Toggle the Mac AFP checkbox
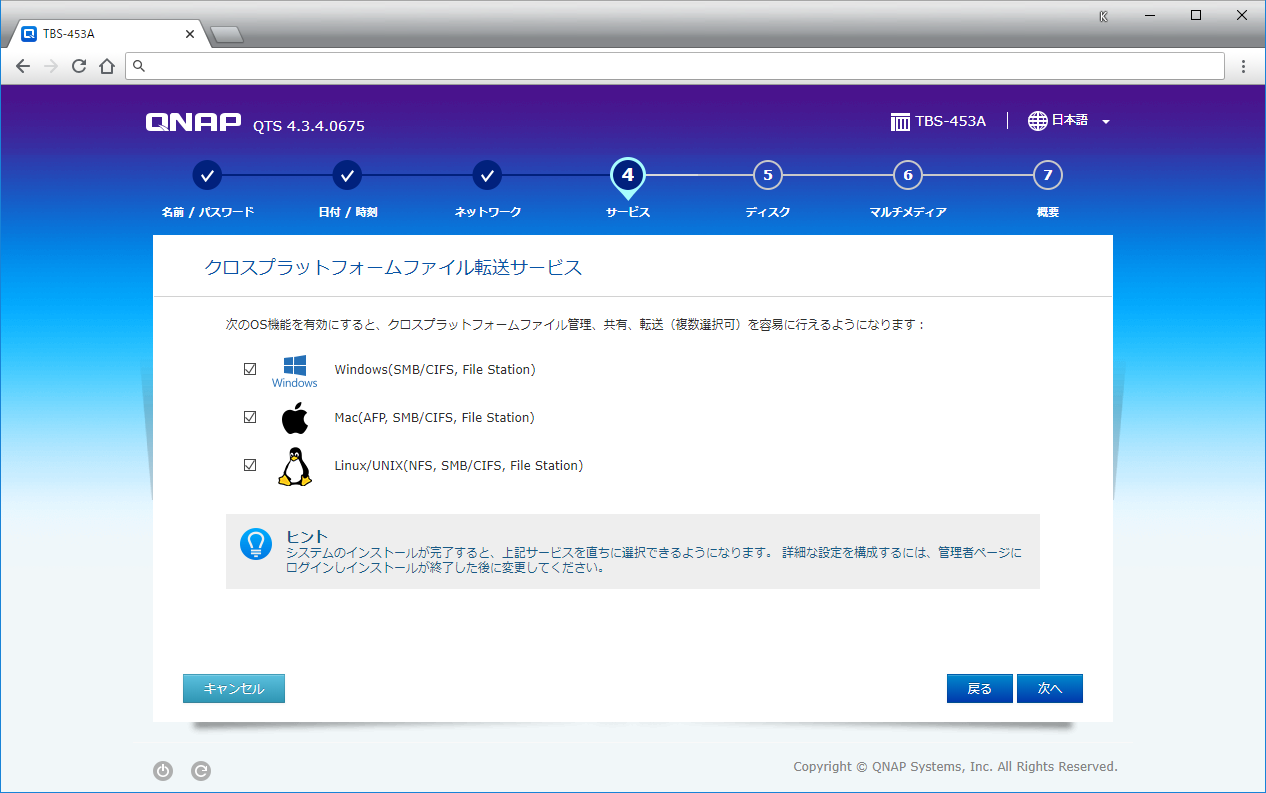Image resolution: width=1266 pixels, height=793 pixels. click(x=250, y=418)
